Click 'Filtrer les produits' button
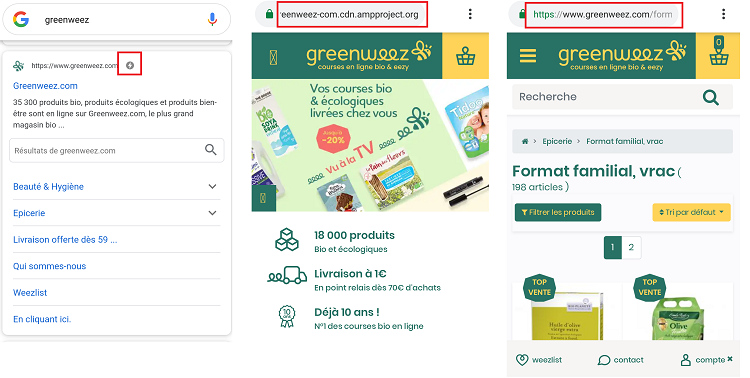This screenshot has width=750, height=378. pyautogui.click(x=558, y=212)
